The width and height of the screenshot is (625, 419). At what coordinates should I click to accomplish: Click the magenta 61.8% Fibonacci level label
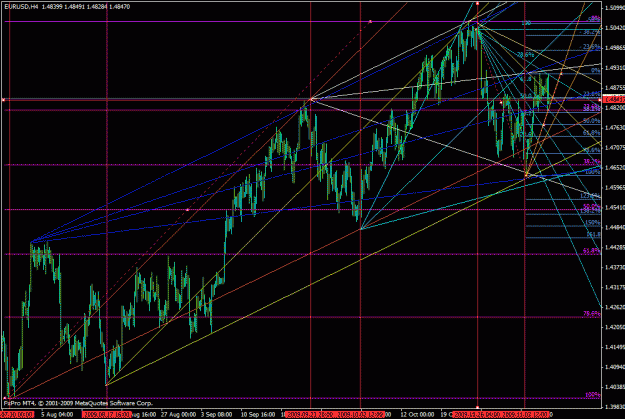(x=592, y=251)
